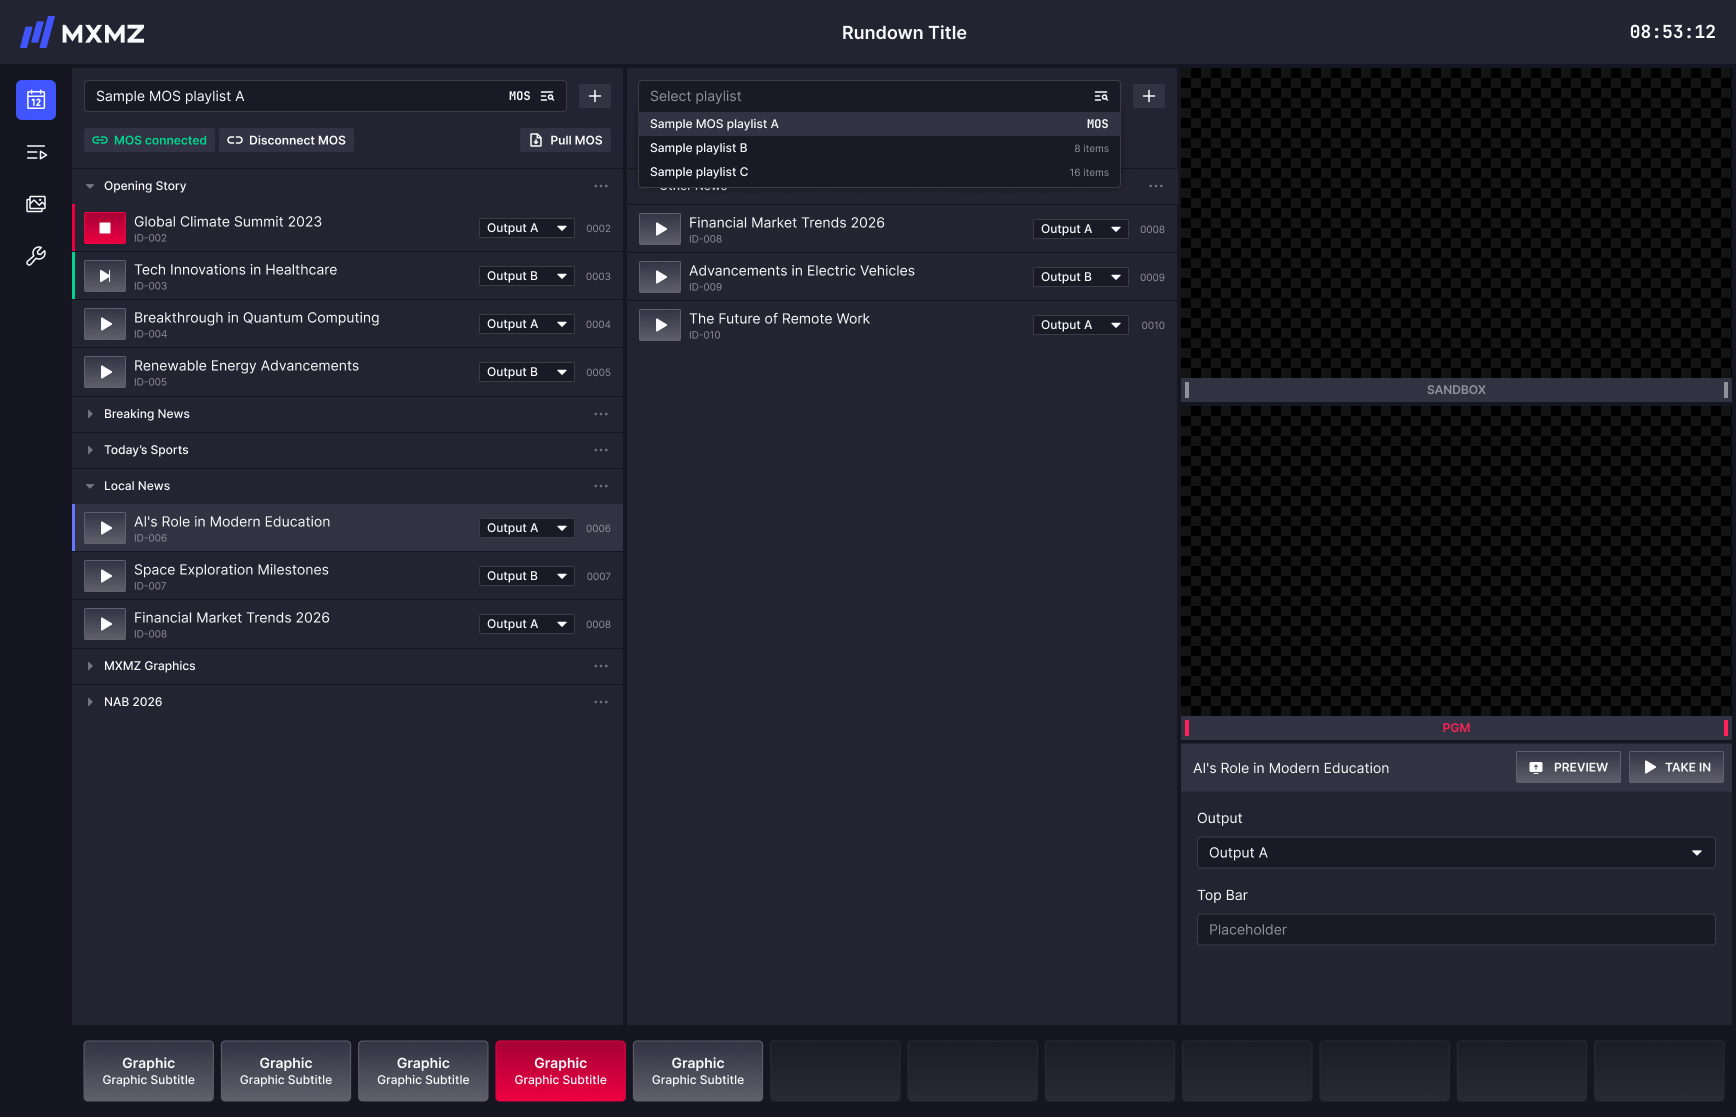The height and width of the screenshot is (1117, 1736).
Task: Play Renewable Energy Advancements item
Action: point(105,372)
